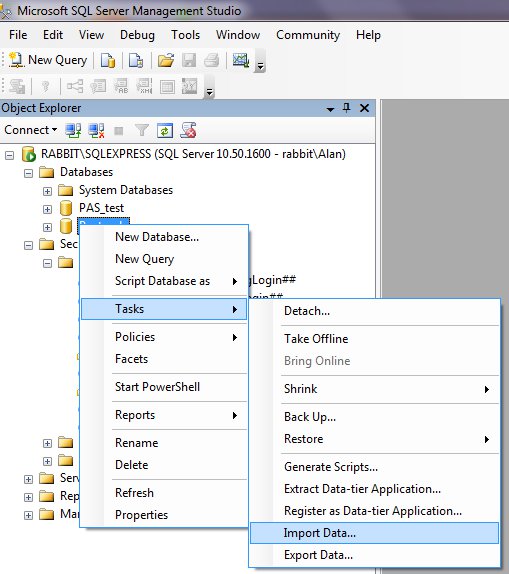Select Back Up... in Tasks submenu
Image resolution: width=509 pixels, height=574 pixels.
(x=374, y=417)
